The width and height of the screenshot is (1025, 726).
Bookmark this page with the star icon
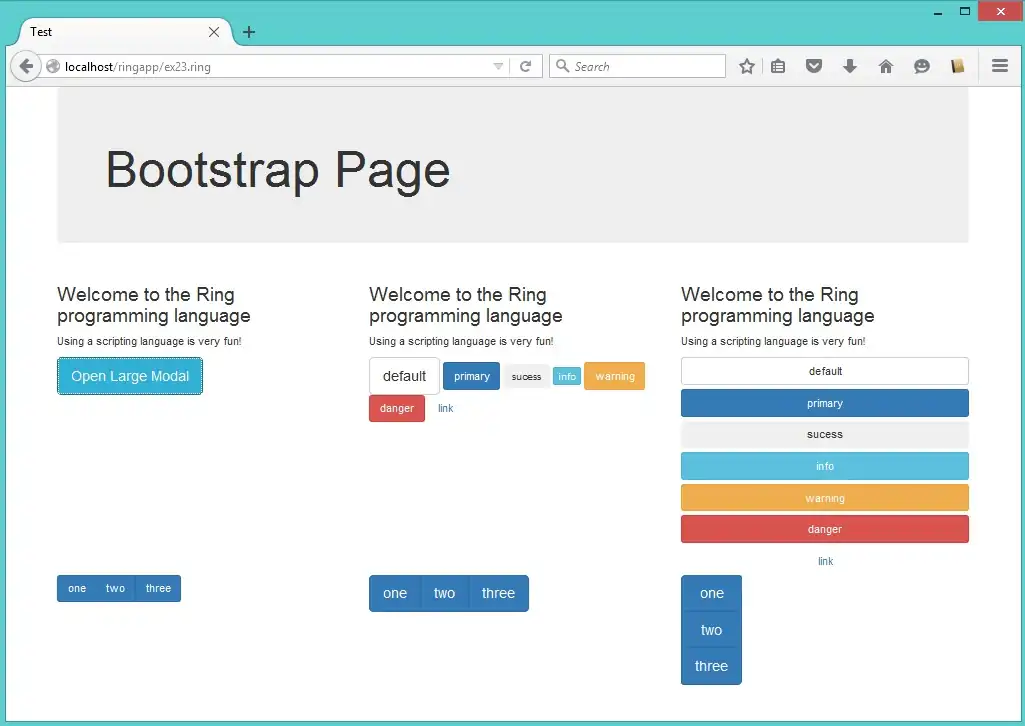[x=746, y=67]
